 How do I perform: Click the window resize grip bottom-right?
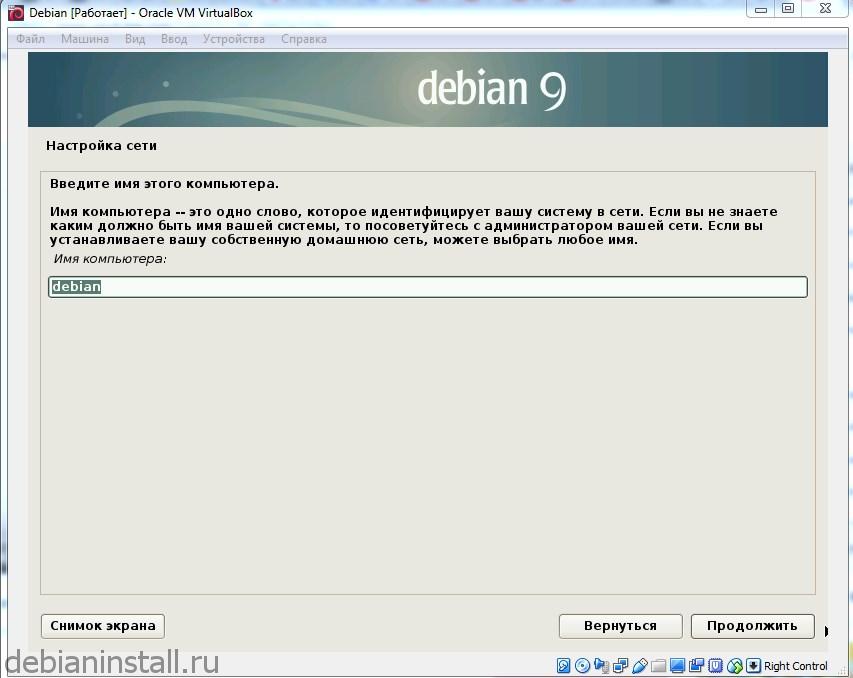(x=845, y=670)
